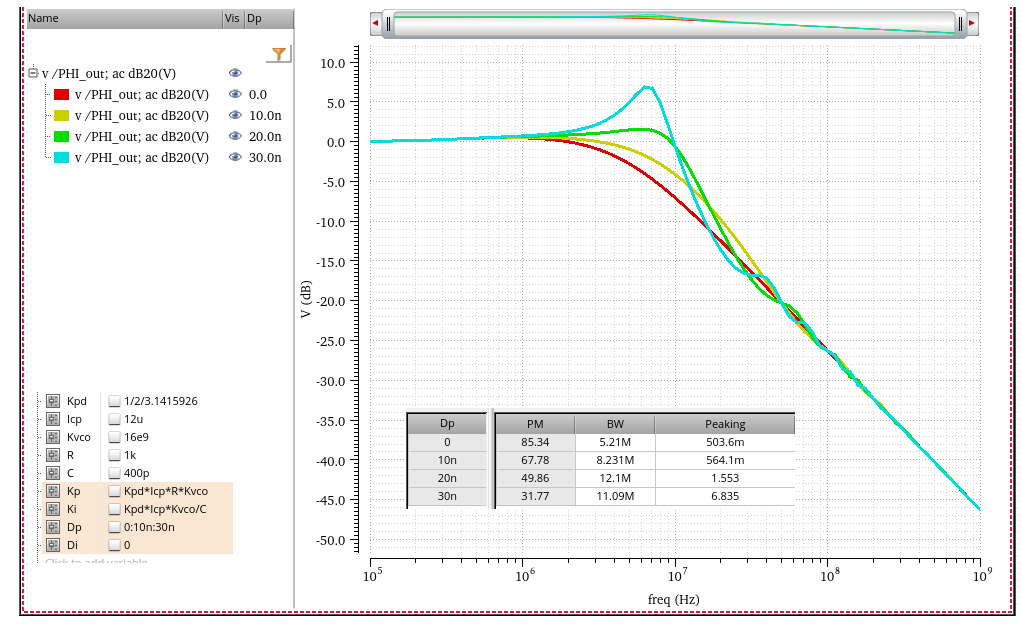This screenshot has height=628, width=1022.
Task: Click the Di variable icon
Action: pos(53,545)
